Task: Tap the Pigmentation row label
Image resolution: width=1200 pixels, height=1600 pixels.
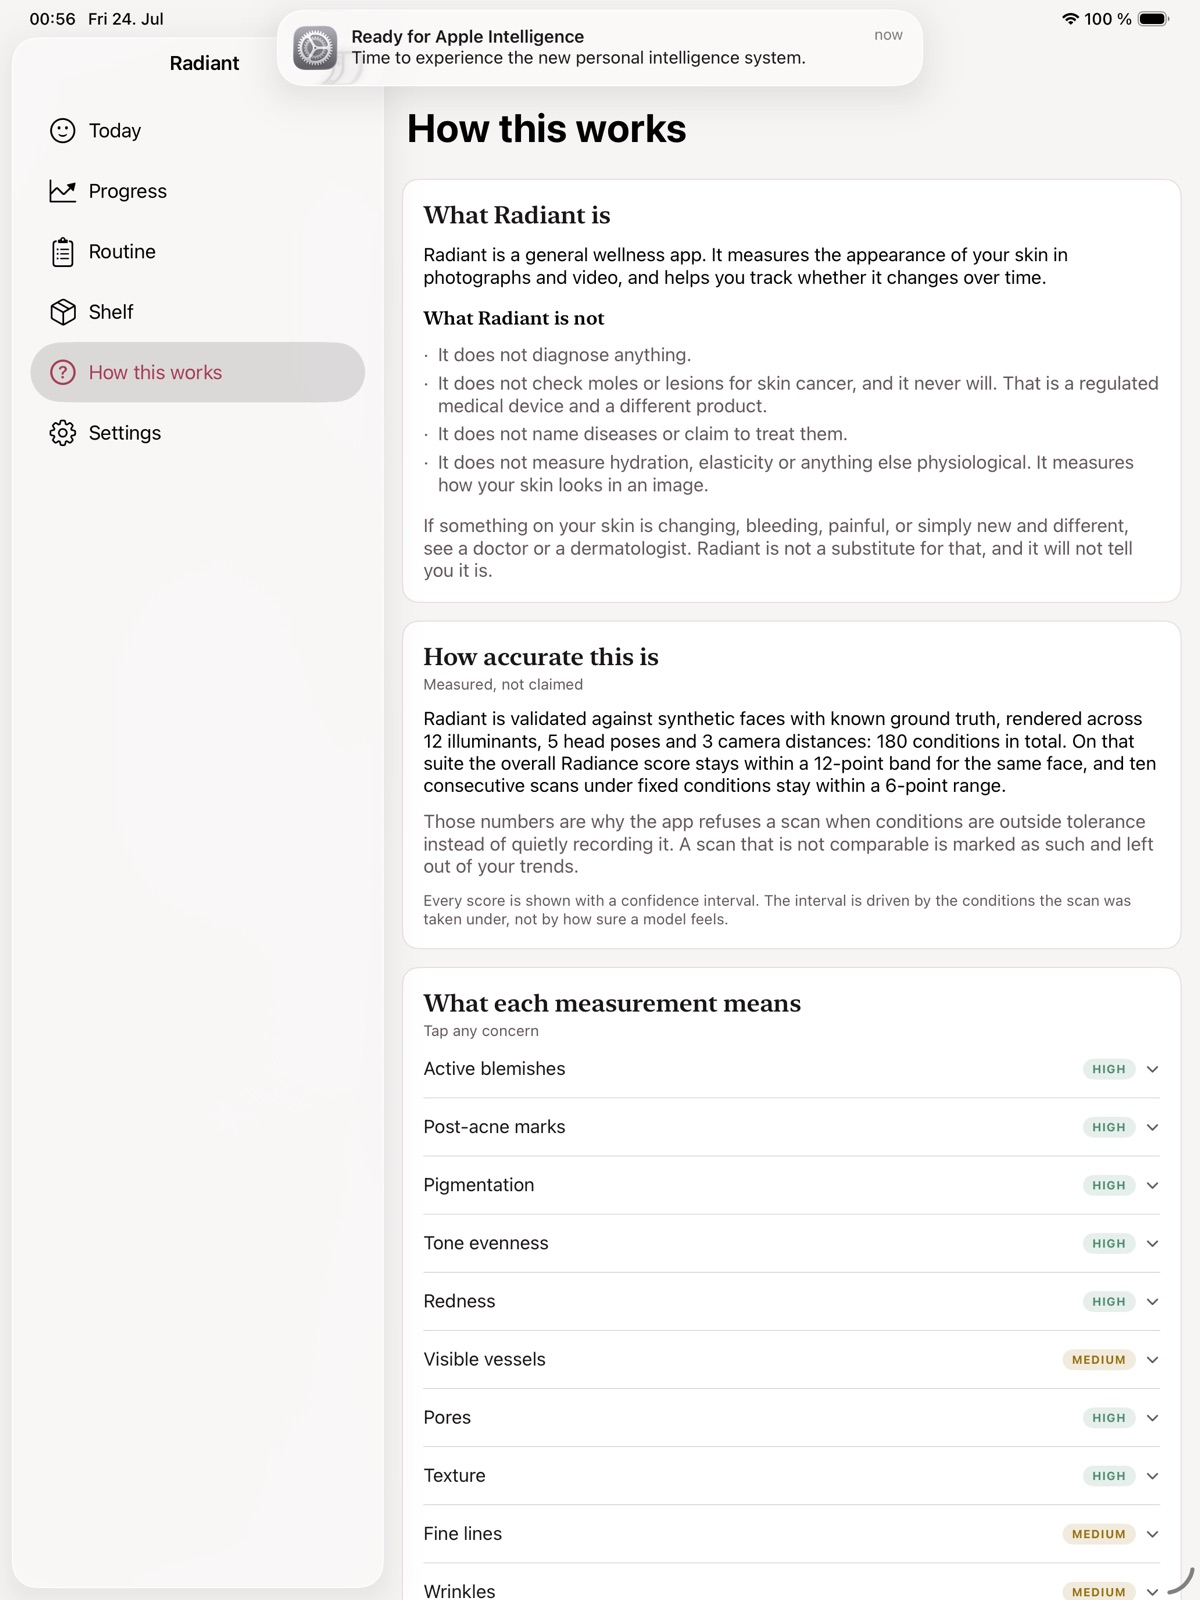Action: (479, 1185)
